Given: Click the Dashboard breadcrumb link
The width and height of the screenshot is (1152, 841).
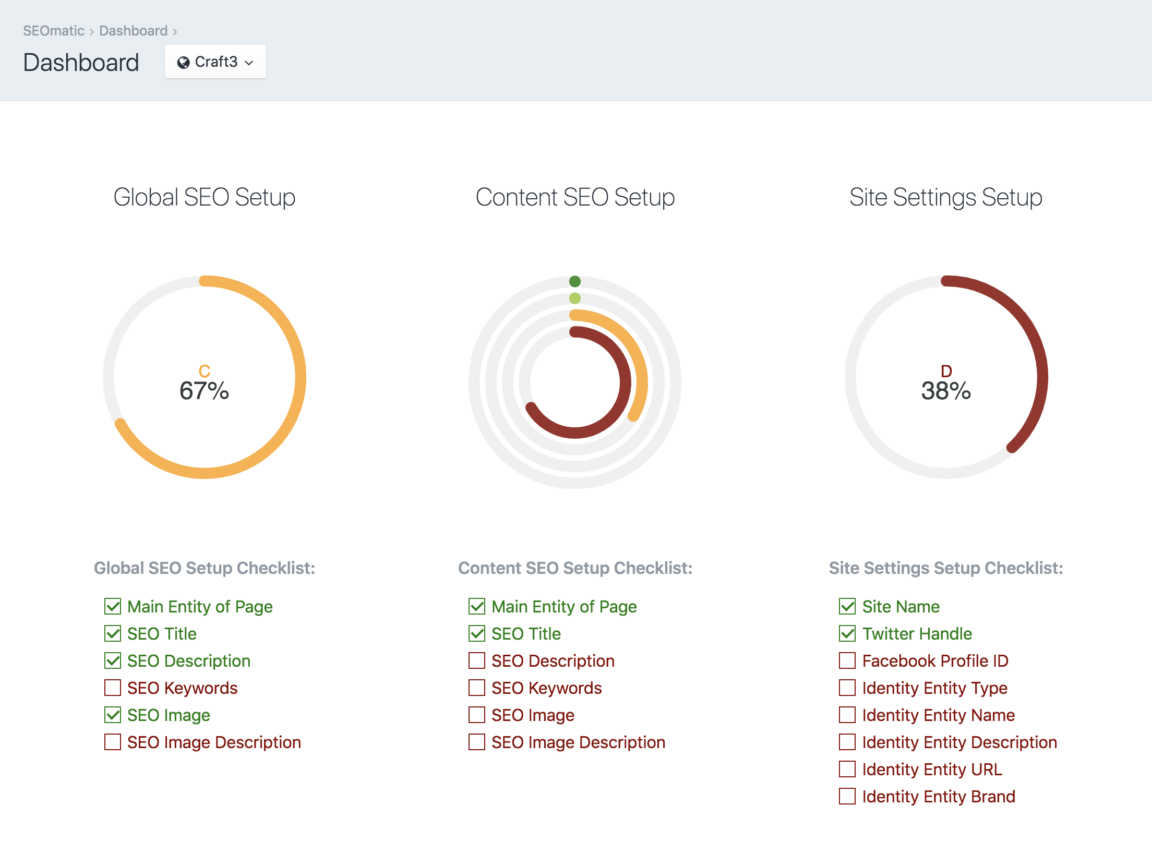Looking at the screenshot, I should pyautogui.click(x=133, y=30).
